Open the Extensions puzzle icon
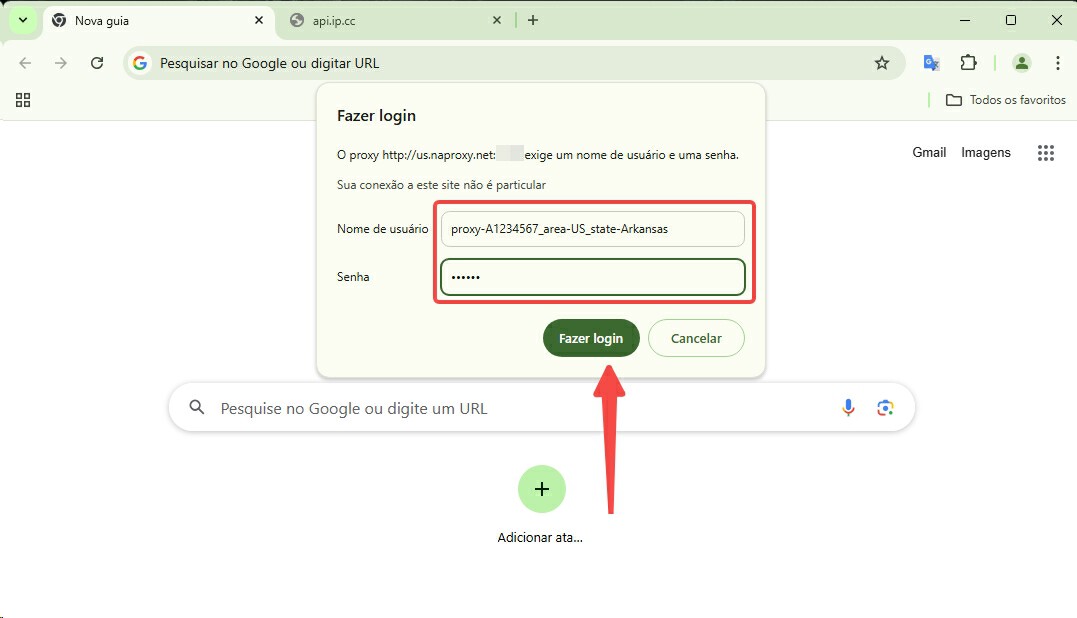1077x618 pixels. [x=968, y=63]
